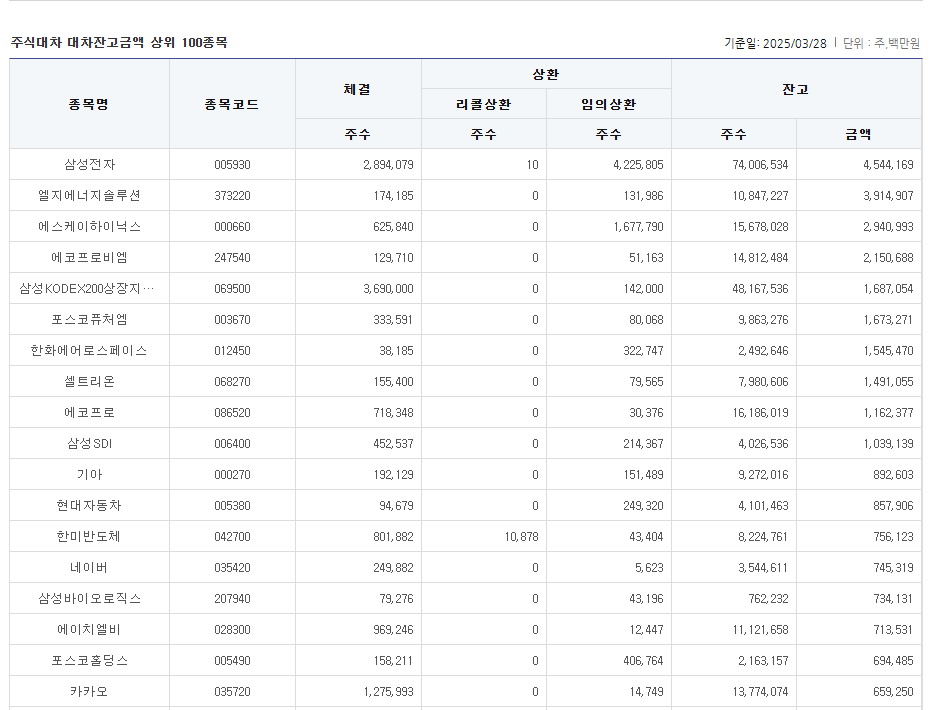
Task: Select the 포스코퓨처엠 stock name
Action: 89,320
